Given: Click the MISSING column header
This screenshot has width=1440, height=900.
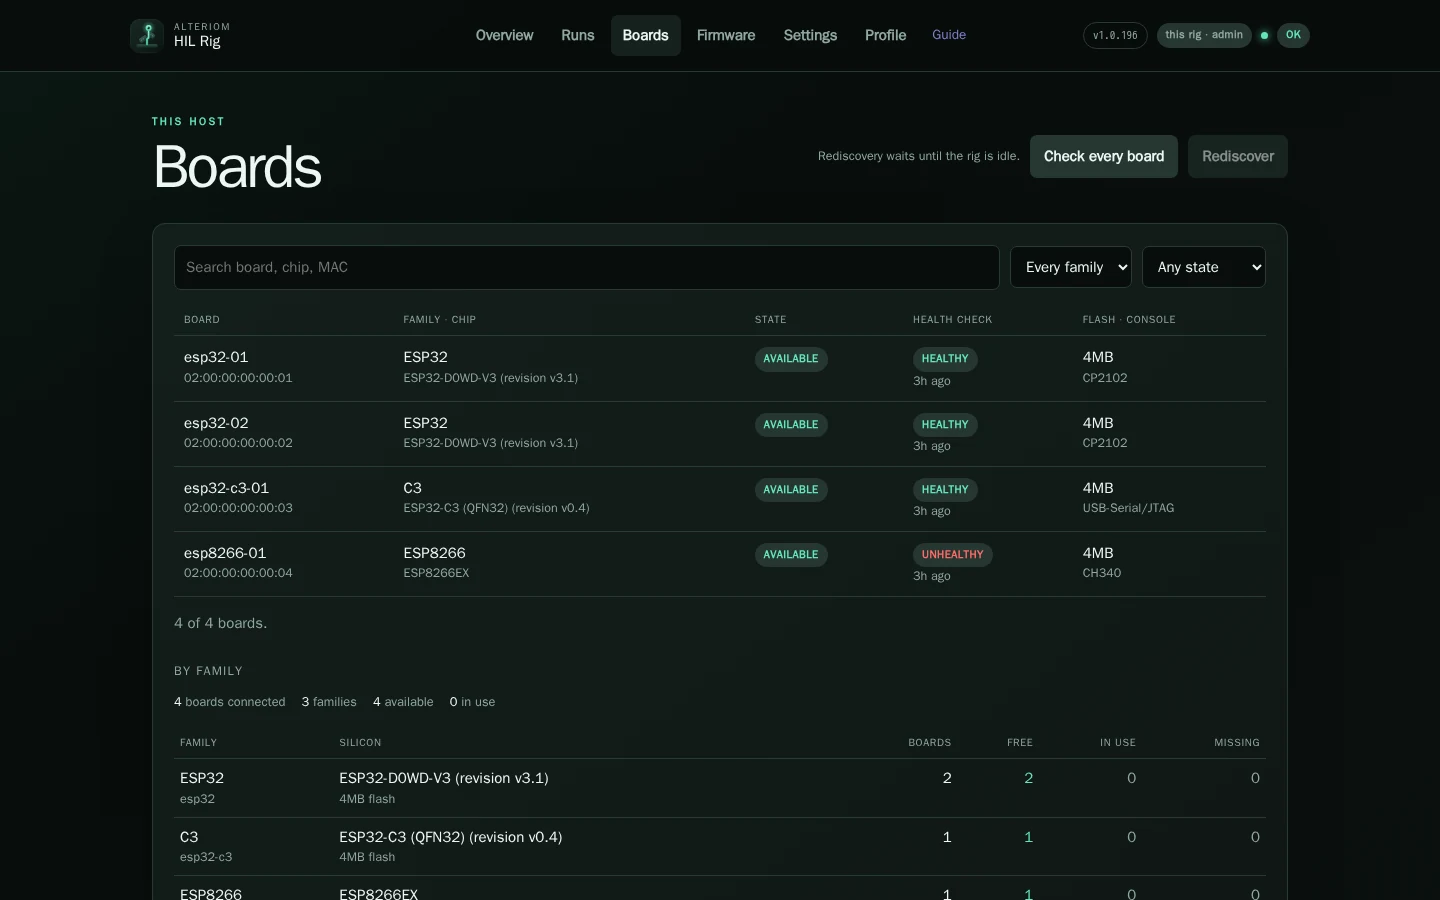Looking at the screenshot, I should [x=1237, y=743].
